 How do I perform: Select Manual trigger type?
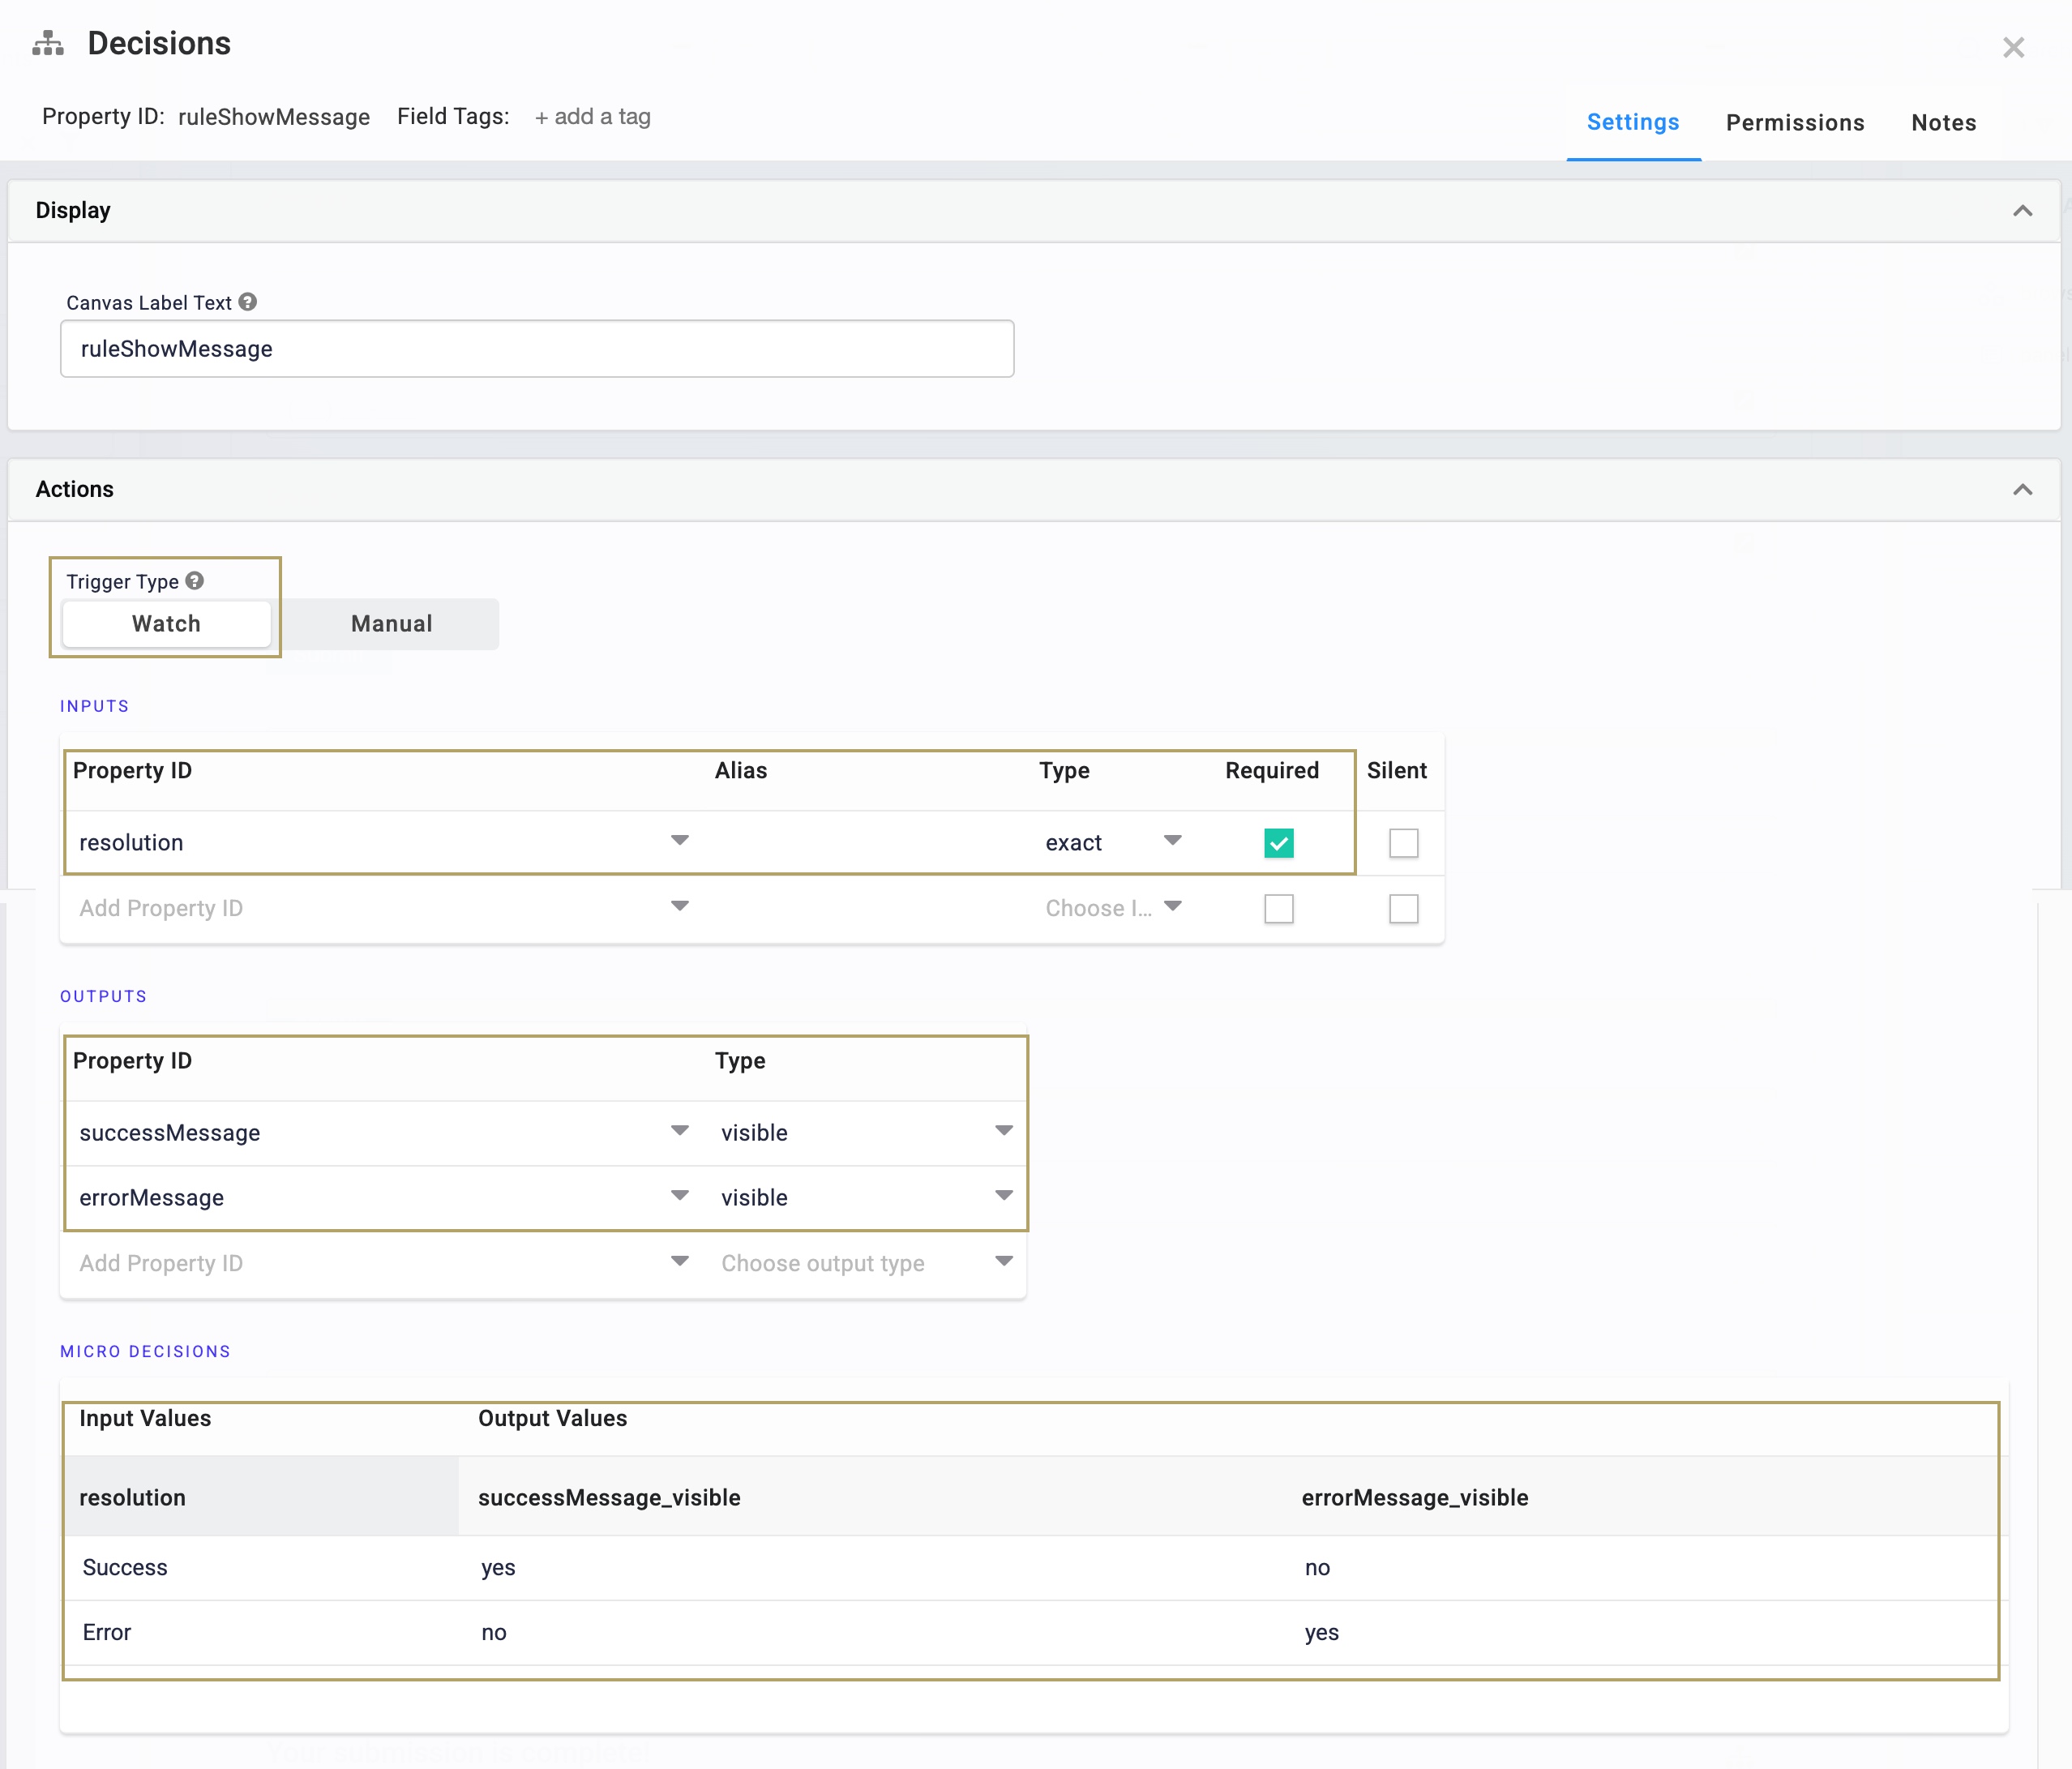[391, 623]
